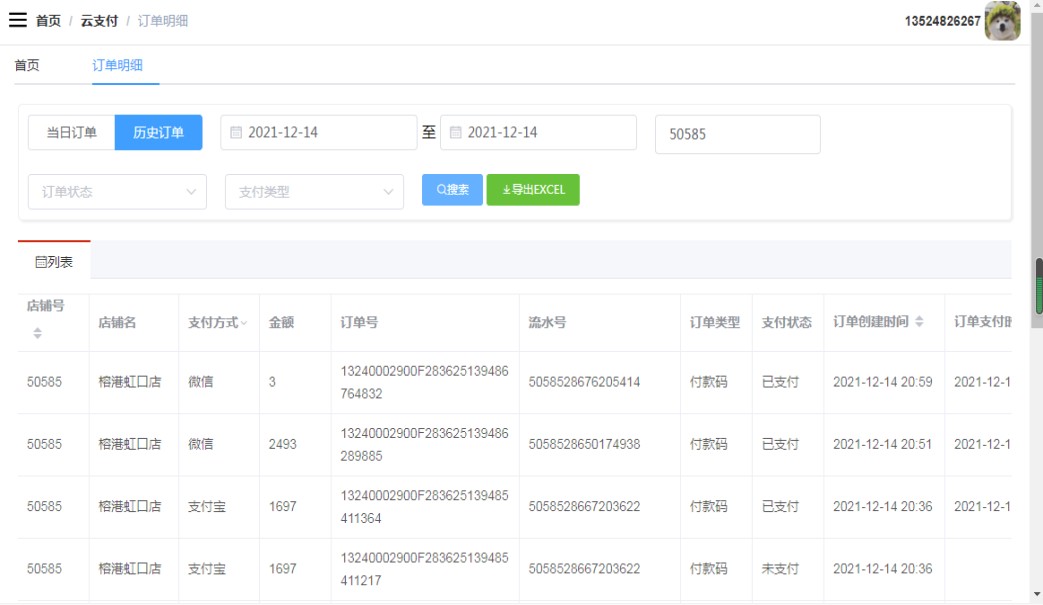Click the 搜索 search button
The height and width of the screenshot is (605, 1043).
[x=452, y=190]
